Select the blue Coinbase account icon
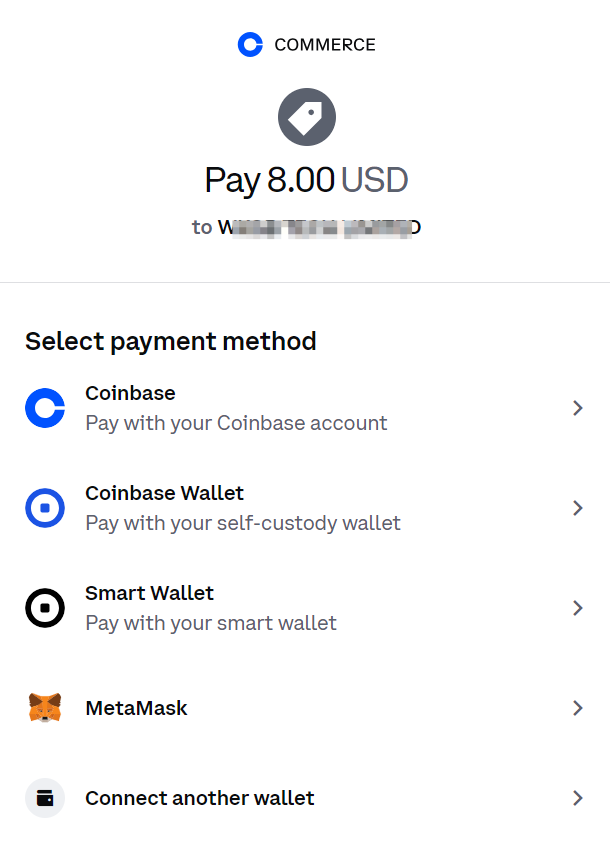This screenshot has width=610, height=844. pyautogui.click(x=45, y=408)
